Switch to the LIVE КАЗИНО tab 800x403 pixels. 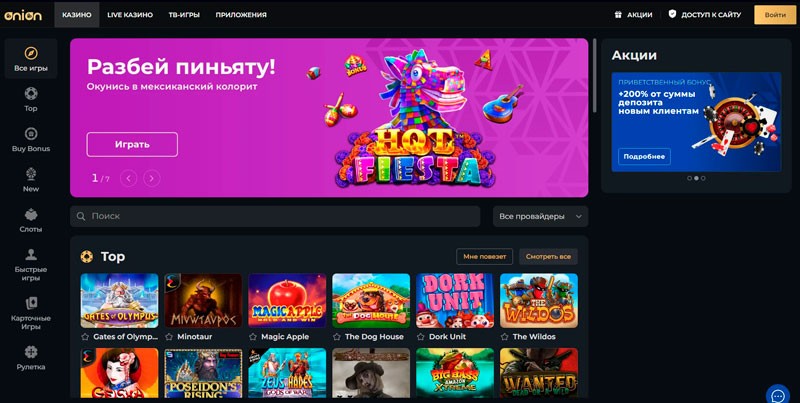(x=130, y=15)
